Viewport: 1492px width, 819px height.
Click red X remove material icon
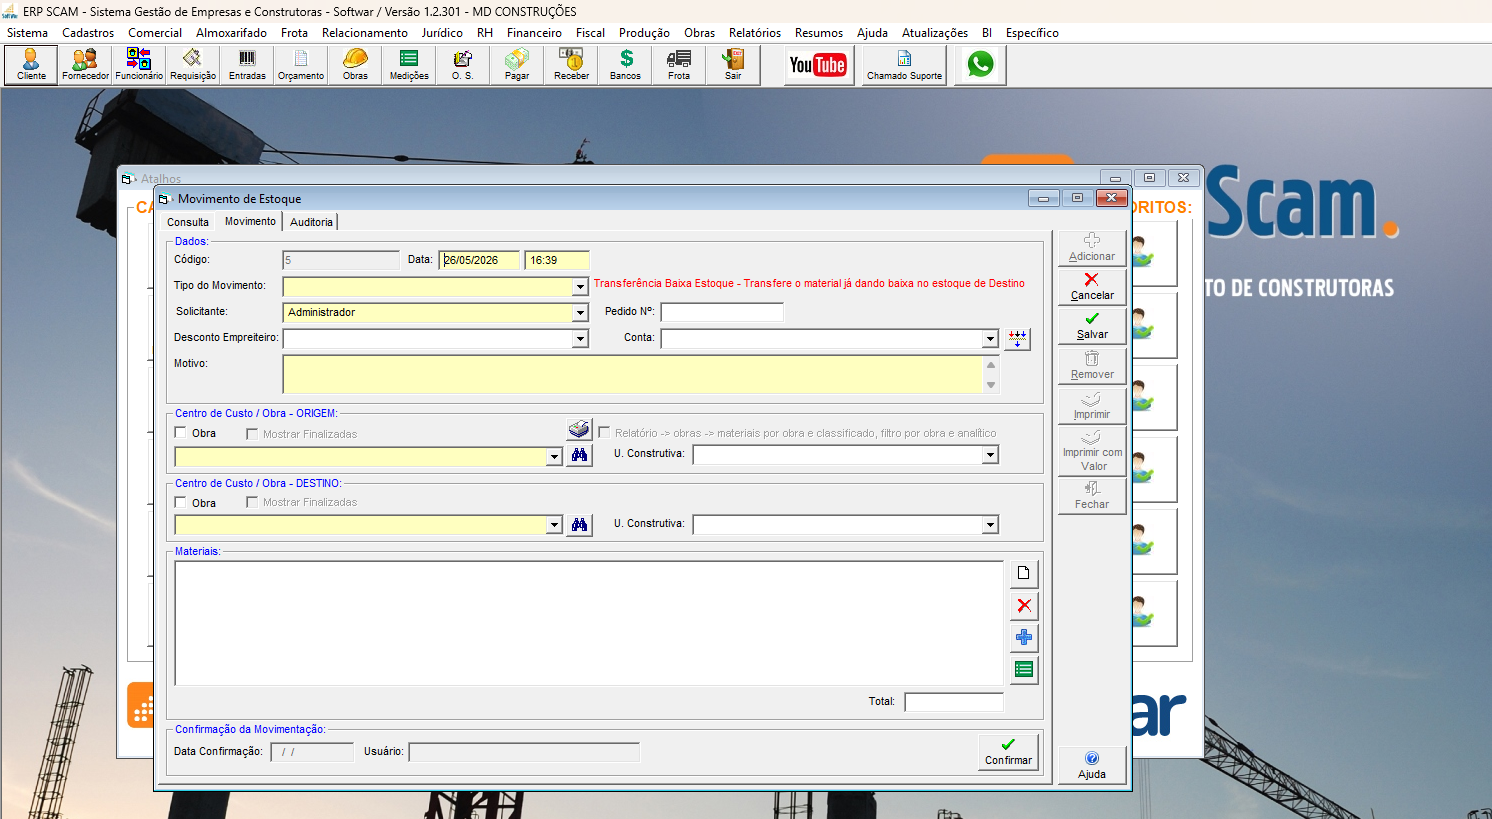(x=1024, y=605)
